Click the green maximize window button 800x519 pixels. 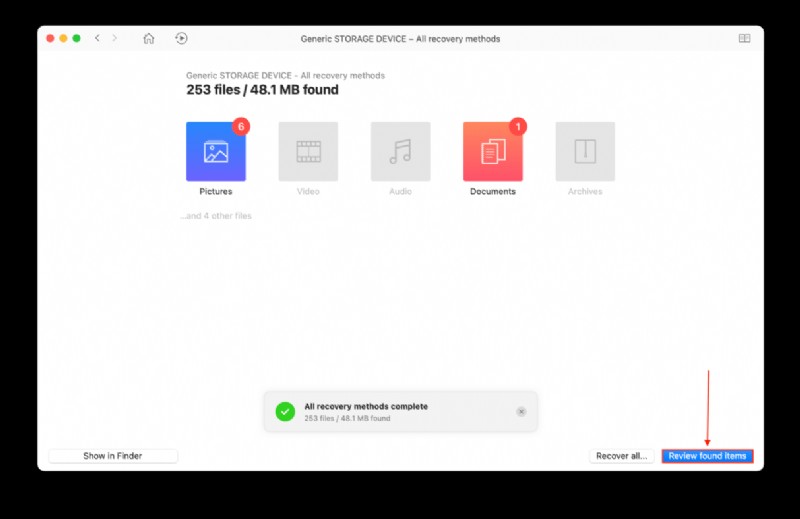(77, 38)
